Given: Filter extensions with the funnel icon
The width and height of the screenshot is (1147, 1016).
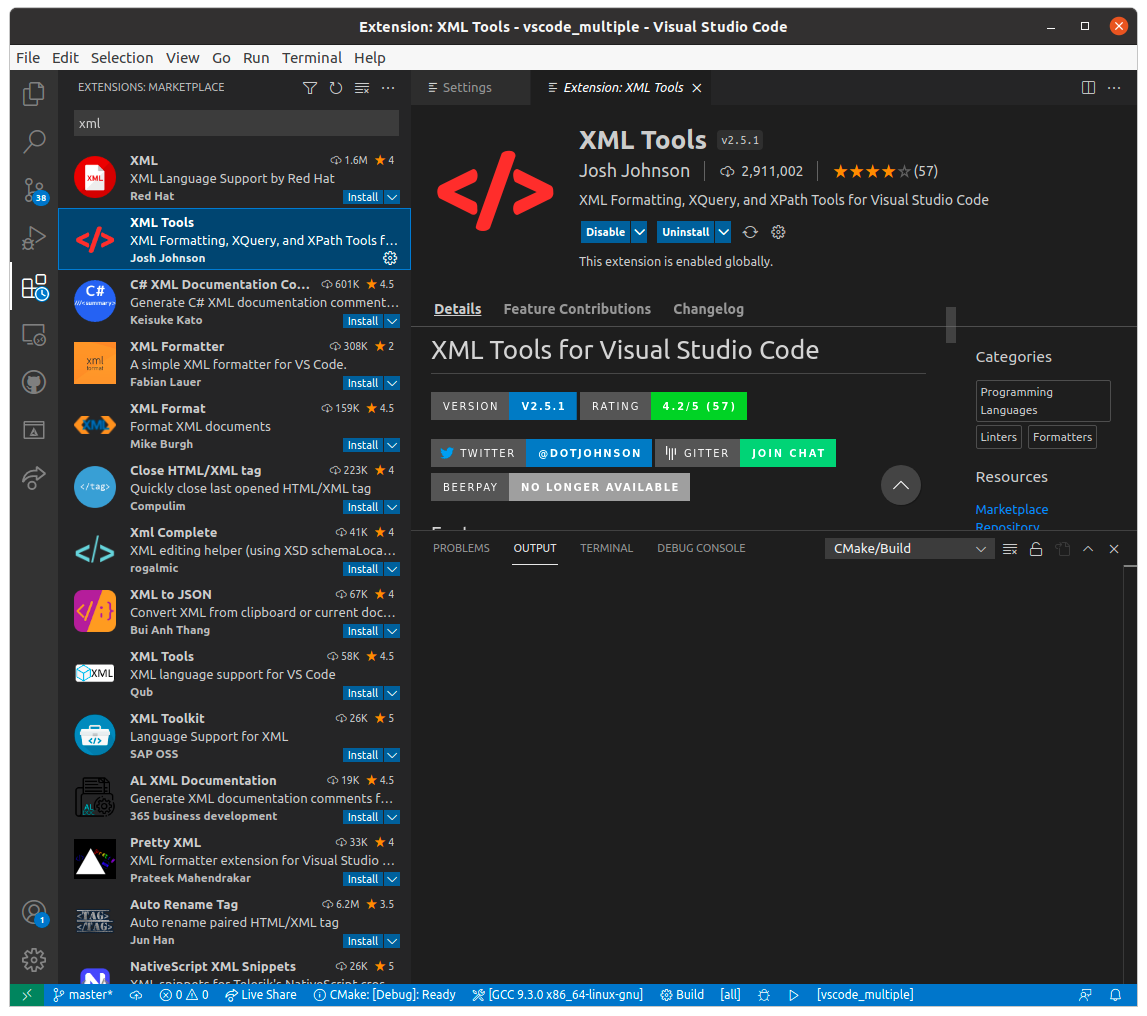Looking at the screenshot, I should click(x=310, y=88).
